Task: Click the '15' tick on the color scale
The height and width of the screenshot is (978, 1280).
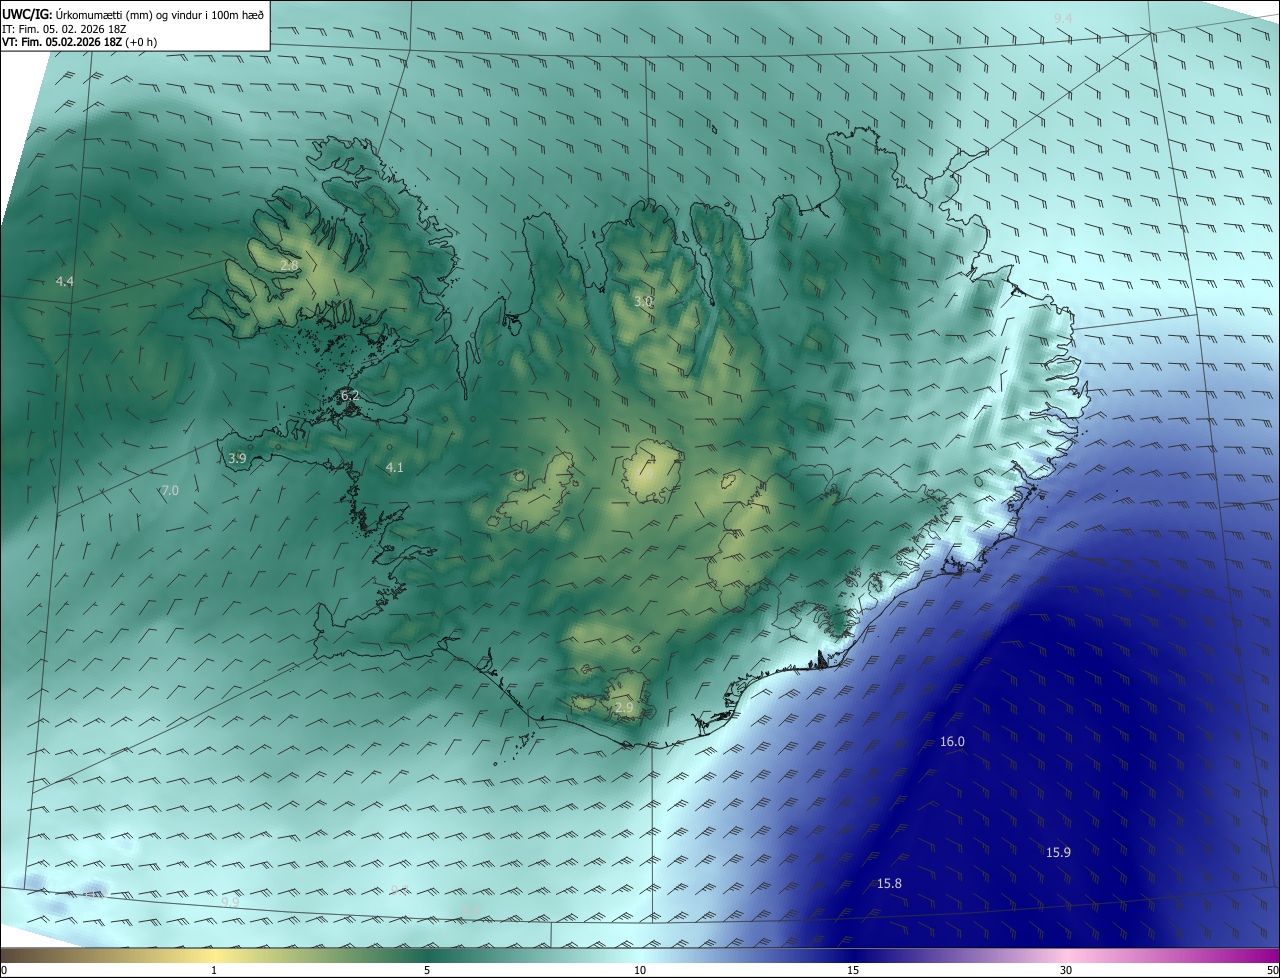Action: click(853, 970)
